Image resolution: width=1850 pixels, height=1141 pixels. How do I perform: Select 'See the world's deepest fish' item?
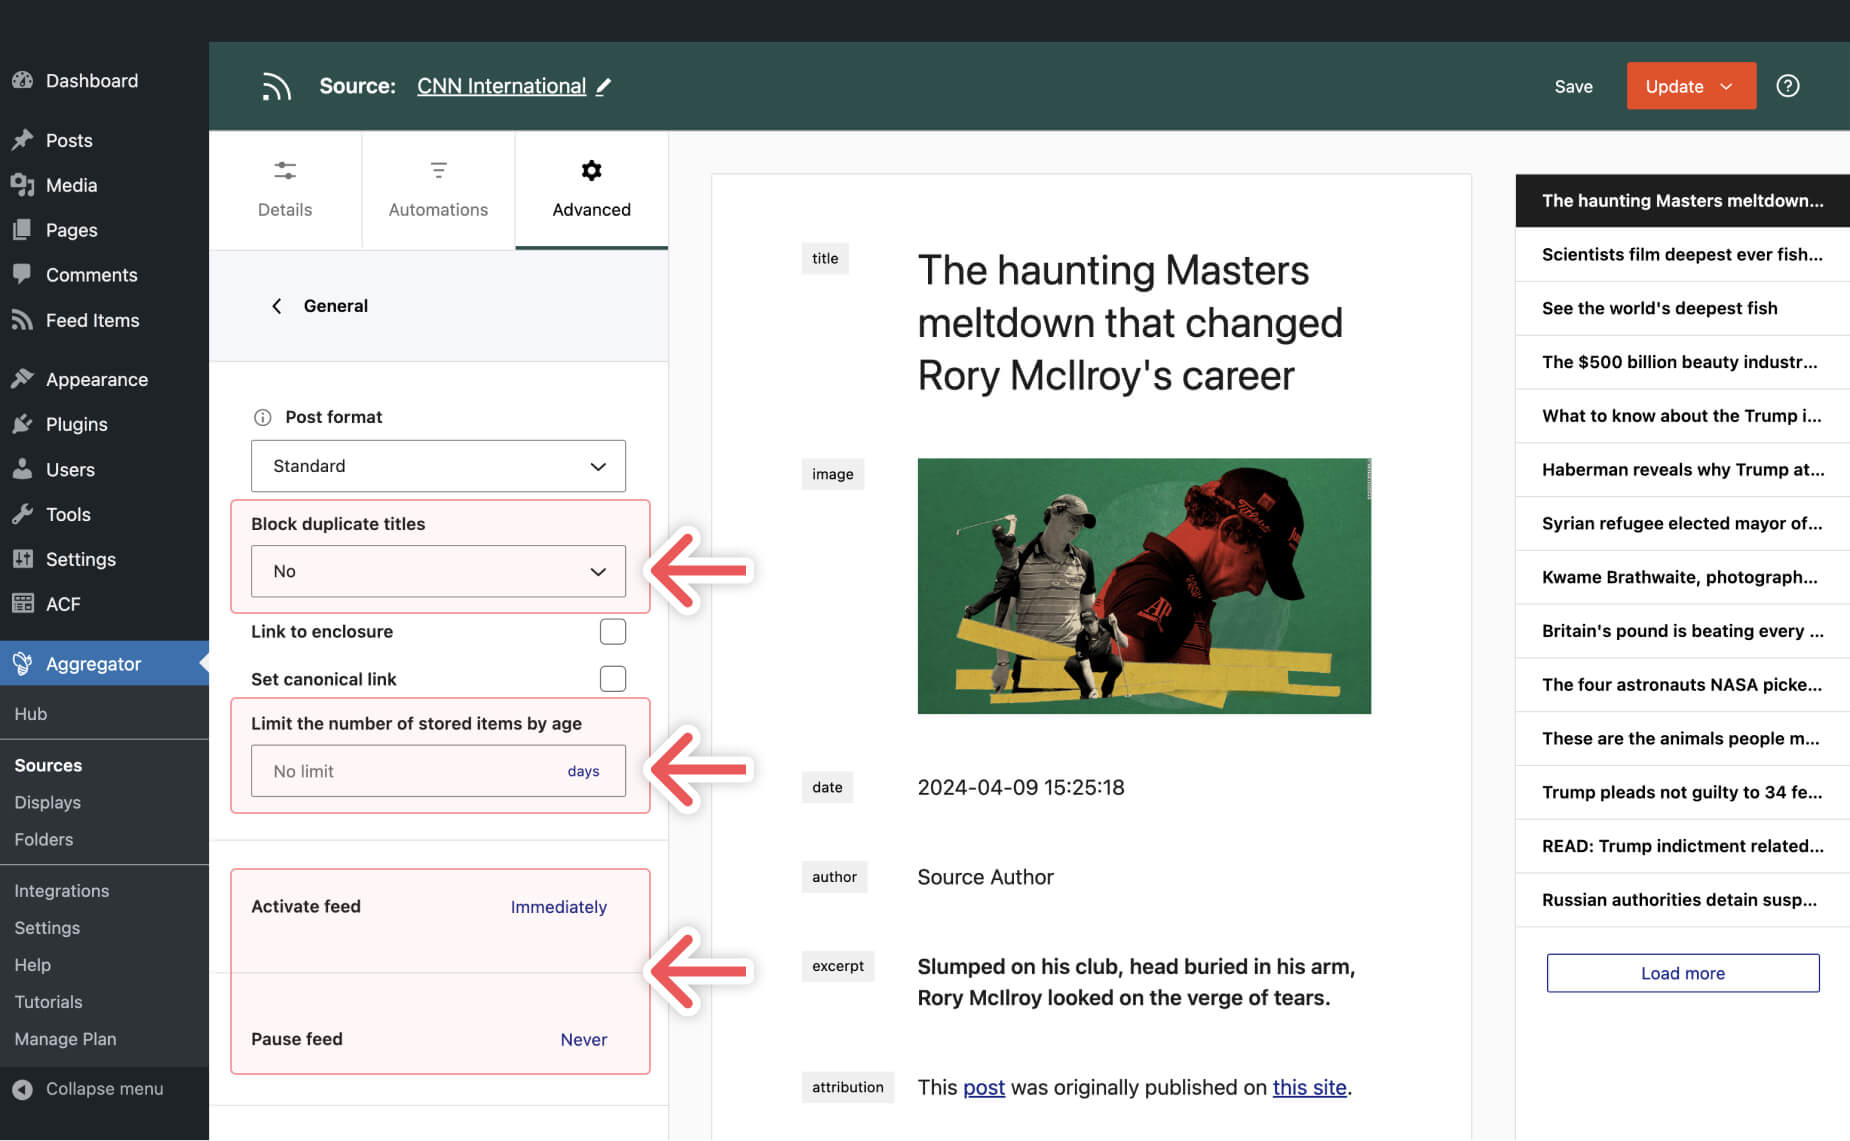click(x=1683, y=308)
